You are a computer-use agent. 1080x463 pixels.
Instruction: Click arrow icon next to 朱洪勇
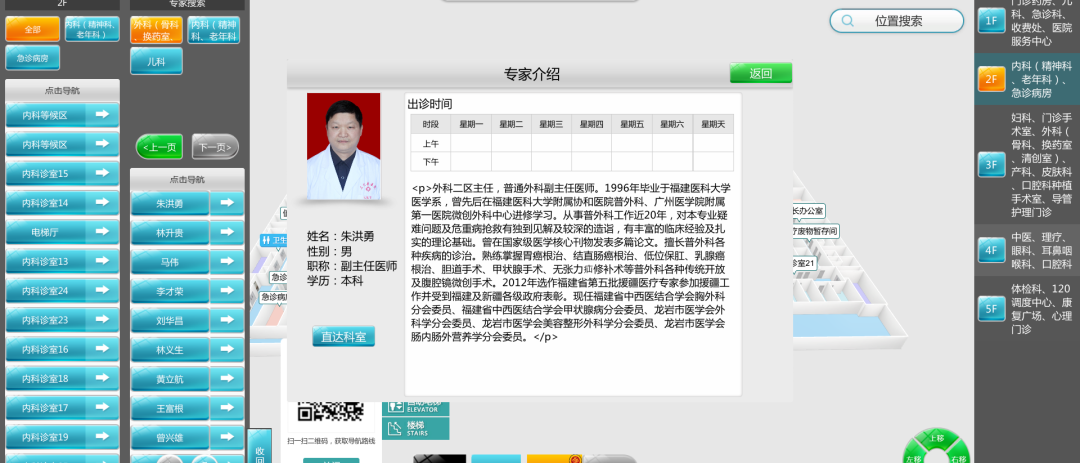coord(227,203)
